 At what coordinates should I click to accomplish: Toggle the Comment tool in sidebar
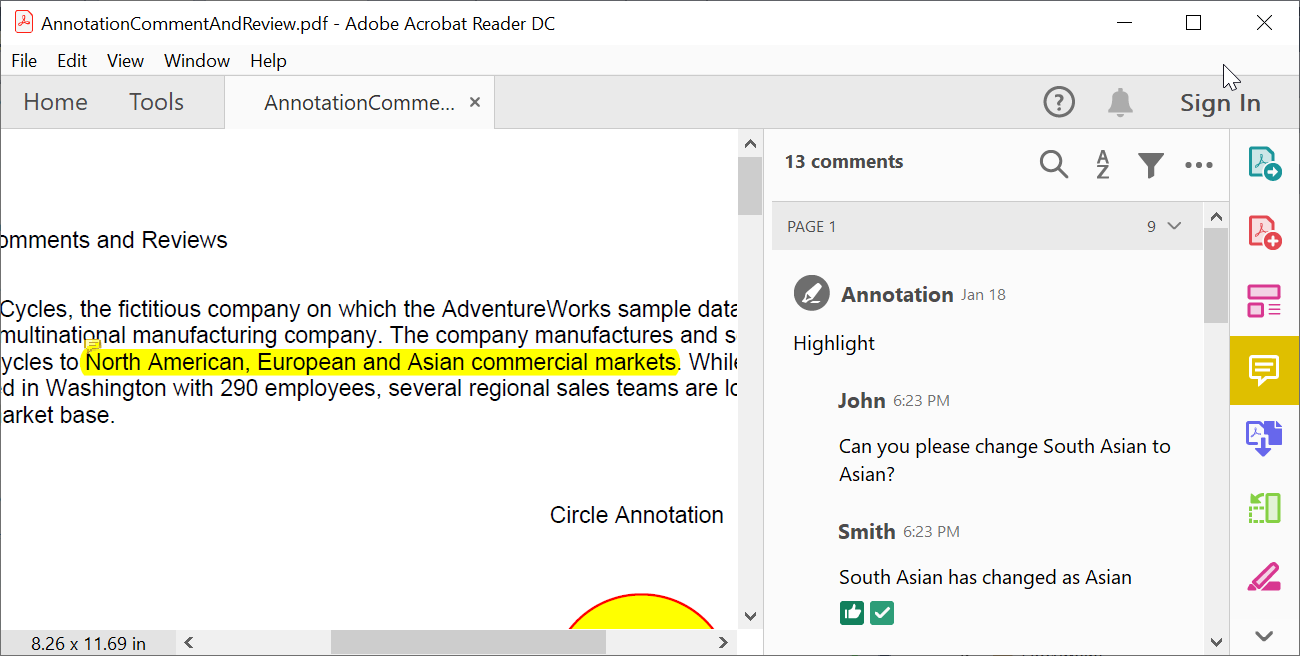(x=1264, y=370)
